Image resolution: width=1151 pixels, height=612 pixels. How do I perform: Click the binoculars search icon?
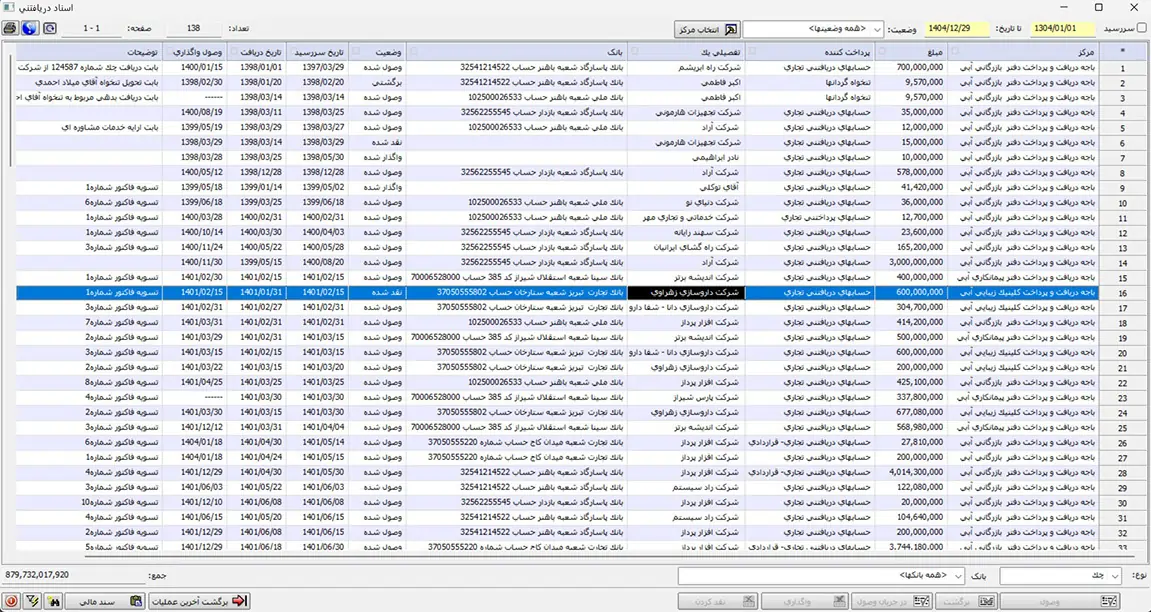click(54, 601)
